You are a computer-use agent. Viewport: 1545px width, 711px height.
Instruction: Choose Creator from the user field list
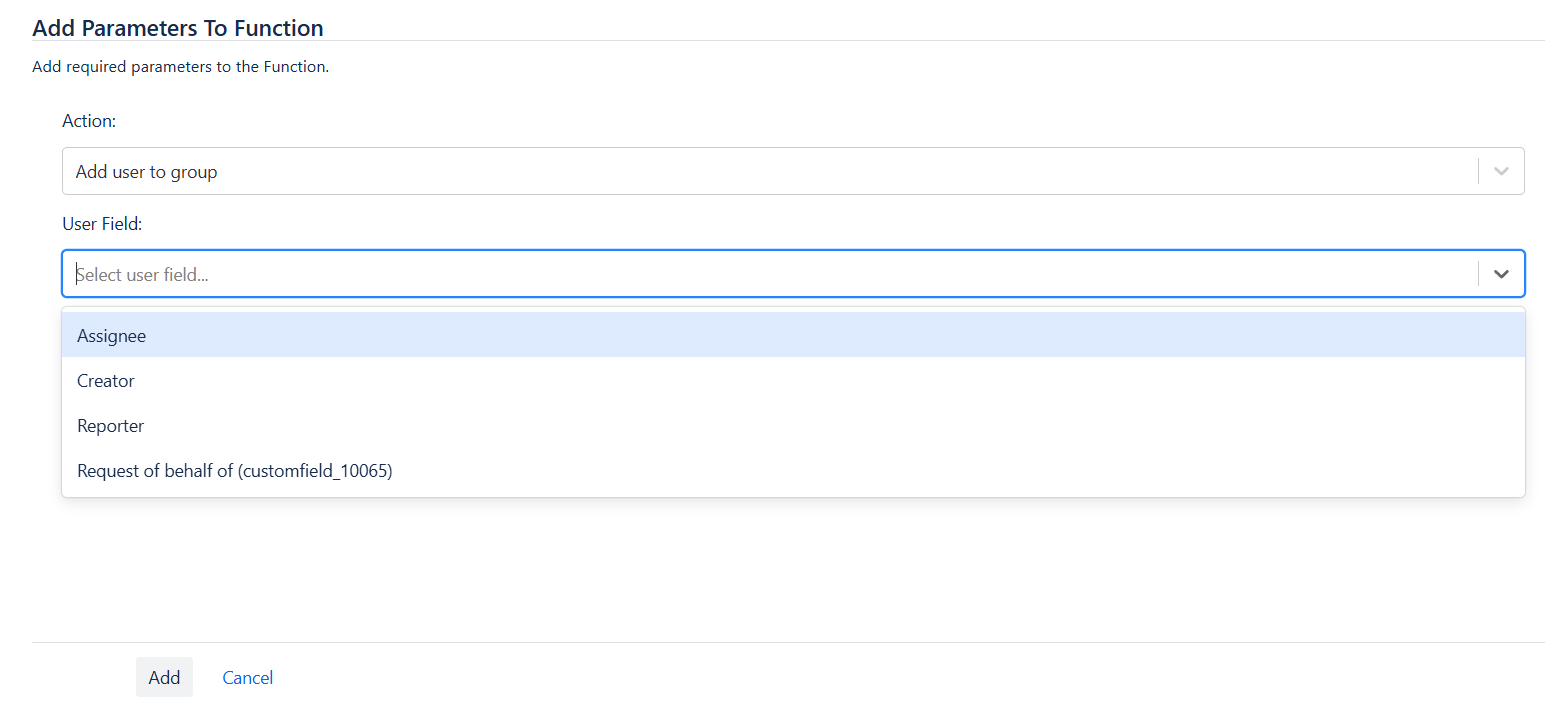106,381
